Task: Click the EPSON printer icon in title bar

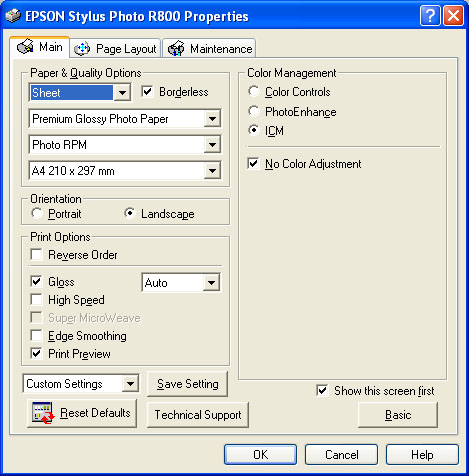Action: coord(13,16)
